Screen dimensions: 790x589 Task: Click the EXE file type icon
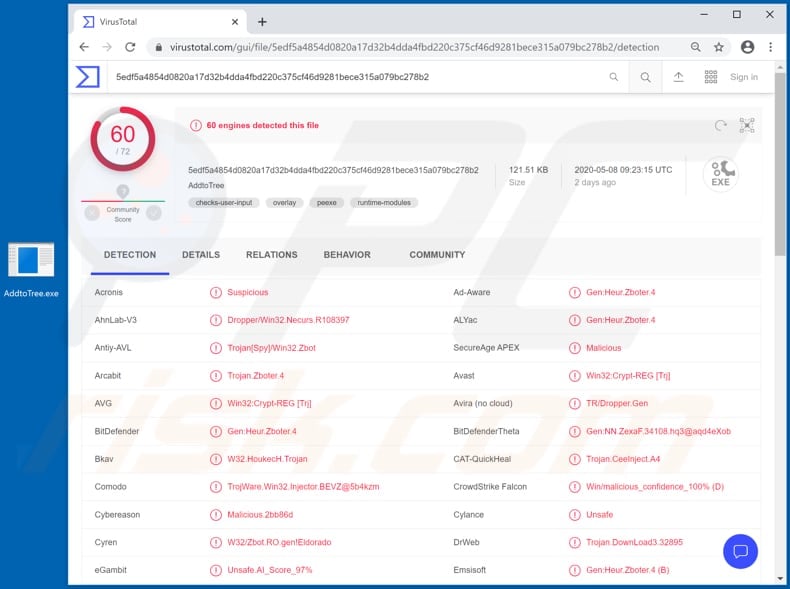(720, 174)
